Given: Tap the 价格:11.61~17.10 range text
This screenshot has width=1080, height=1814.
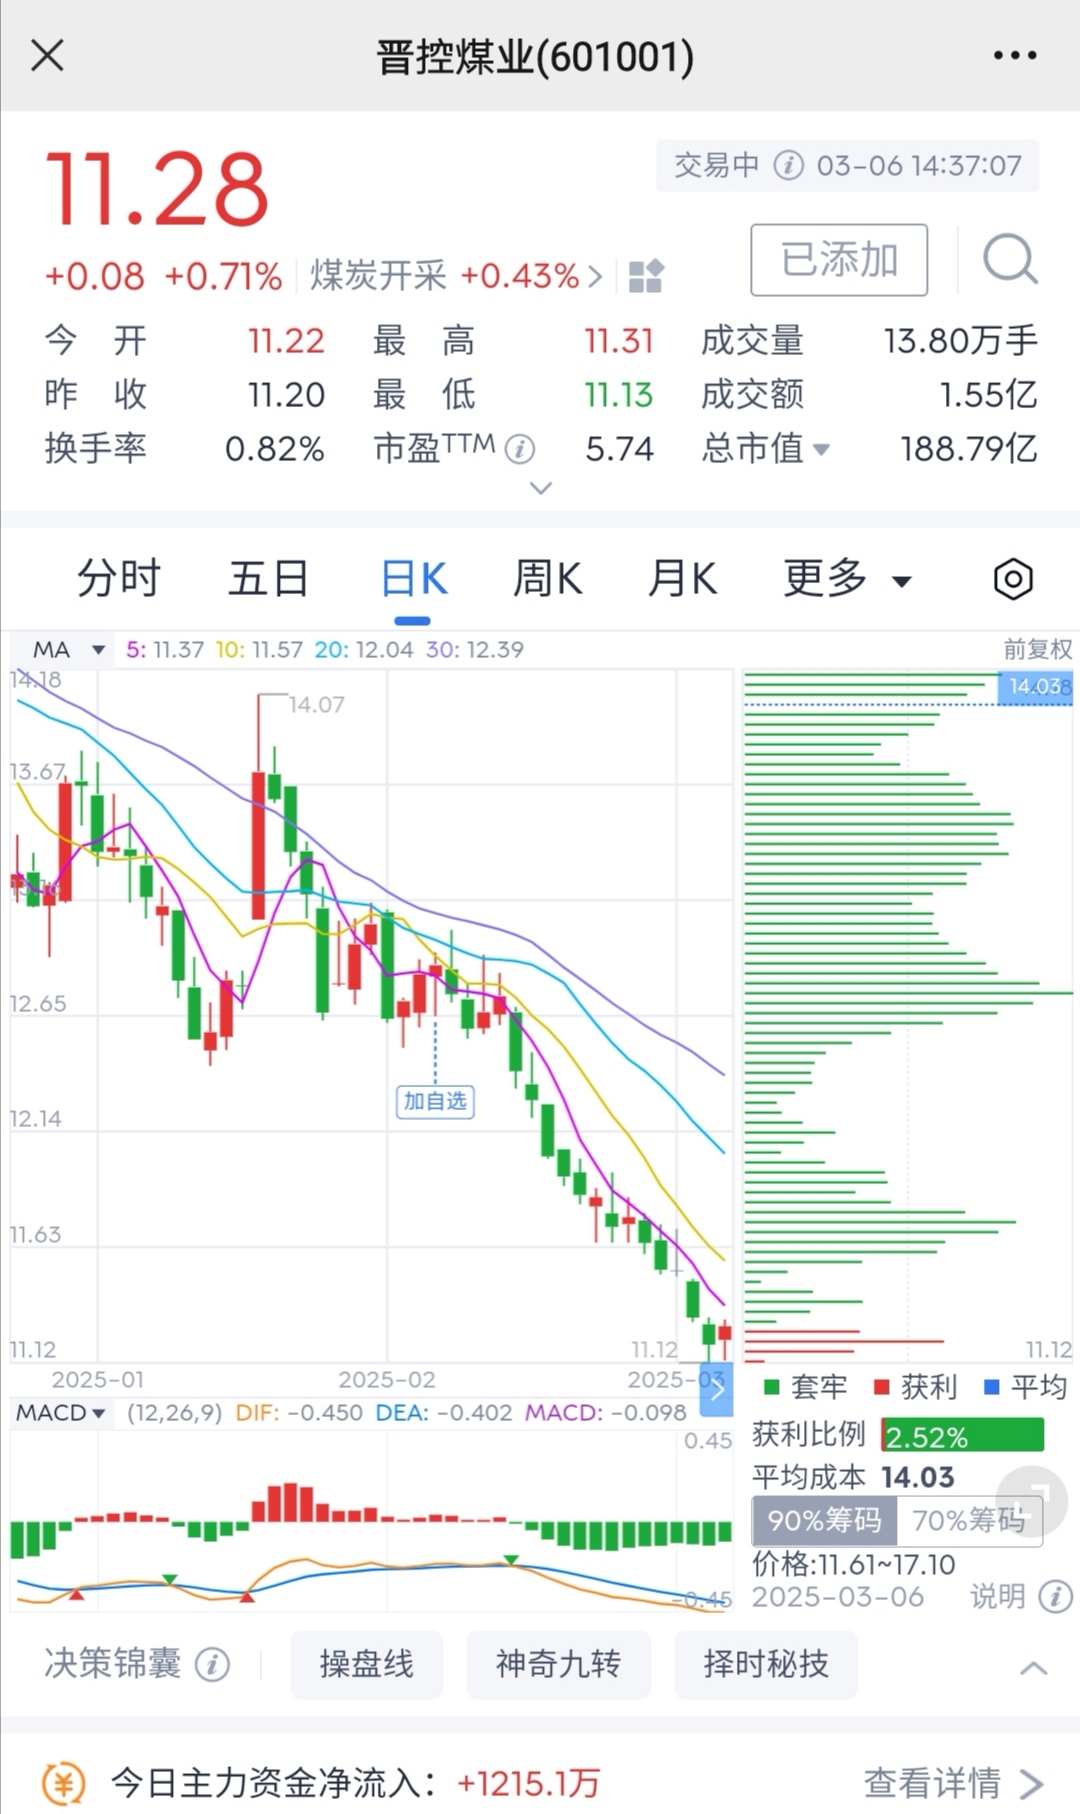Looking at the screenshot, I should tap(854, 1564).
